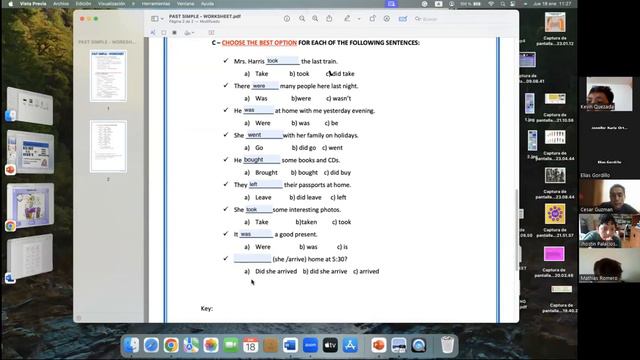The height and width of the screenshot is (360, 640).
Task: Click the screen sharing indicator in menu bar
Action: 391,4
